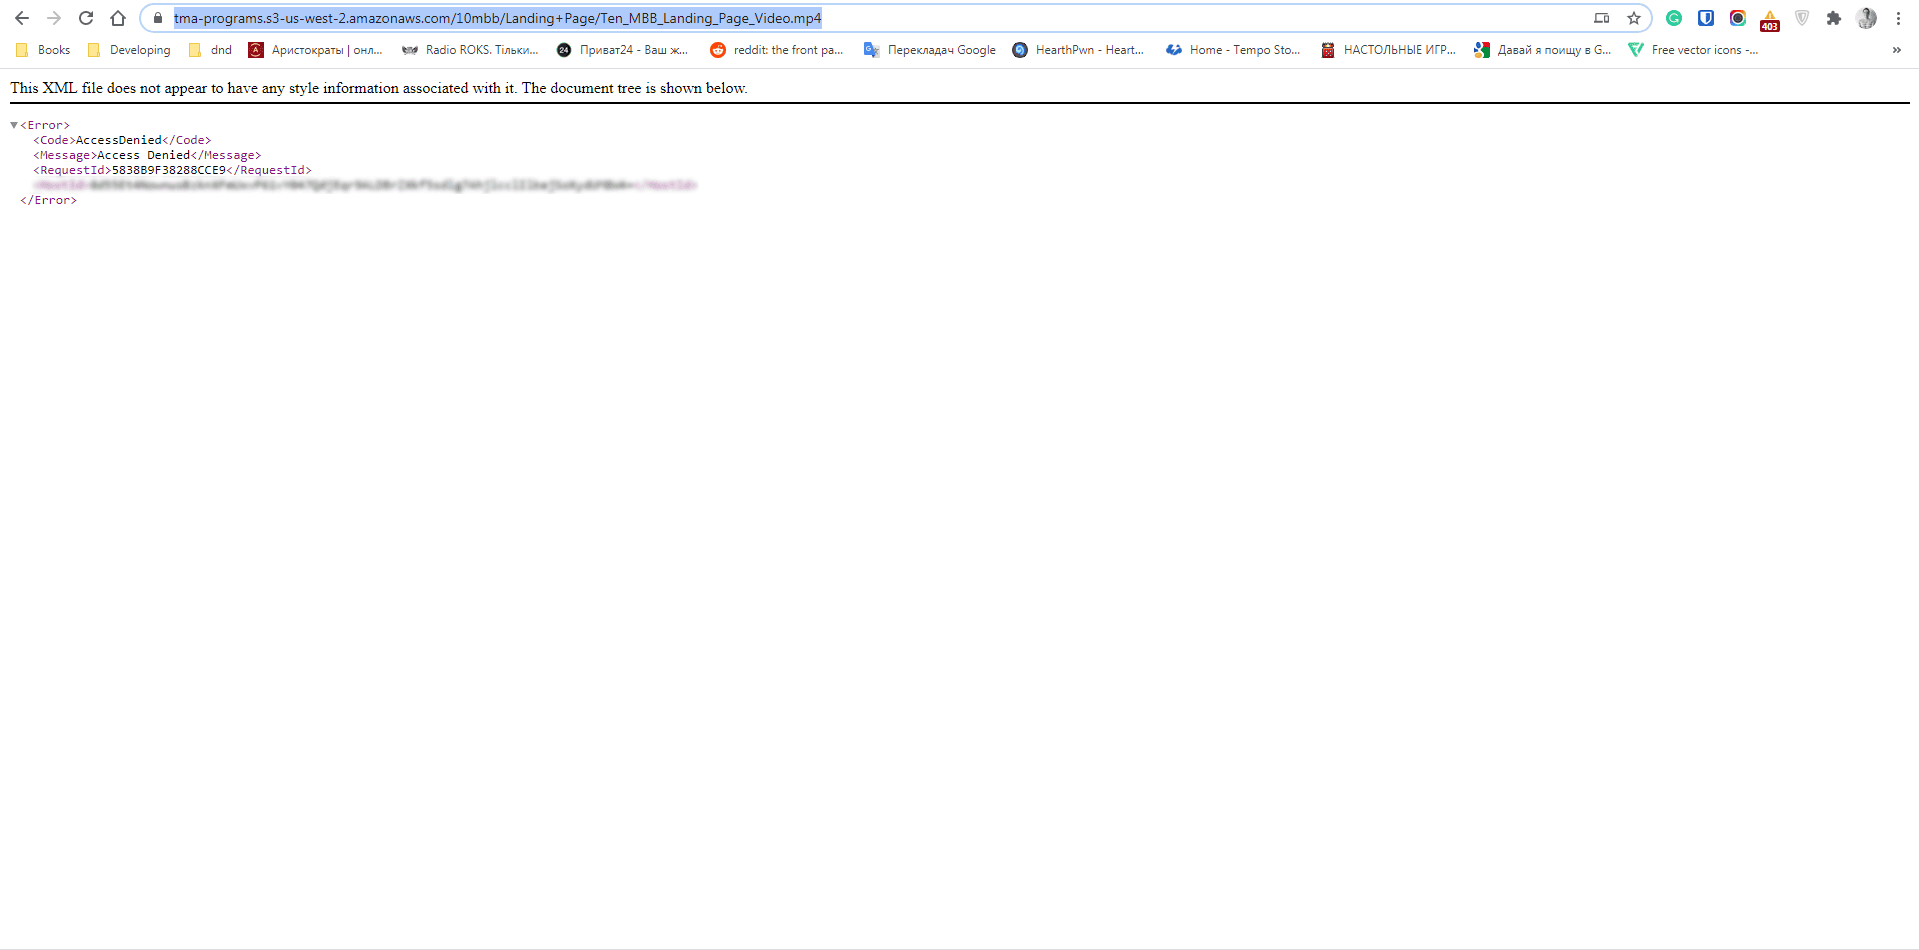
Task: Open the user profile avatar
Action: (x=1866, y=18)
